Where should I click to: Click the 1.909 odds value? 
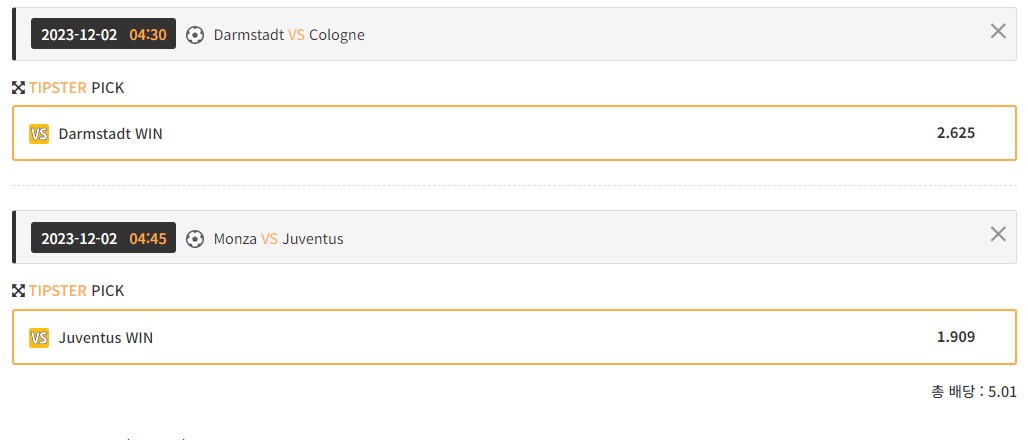point(956,337)
